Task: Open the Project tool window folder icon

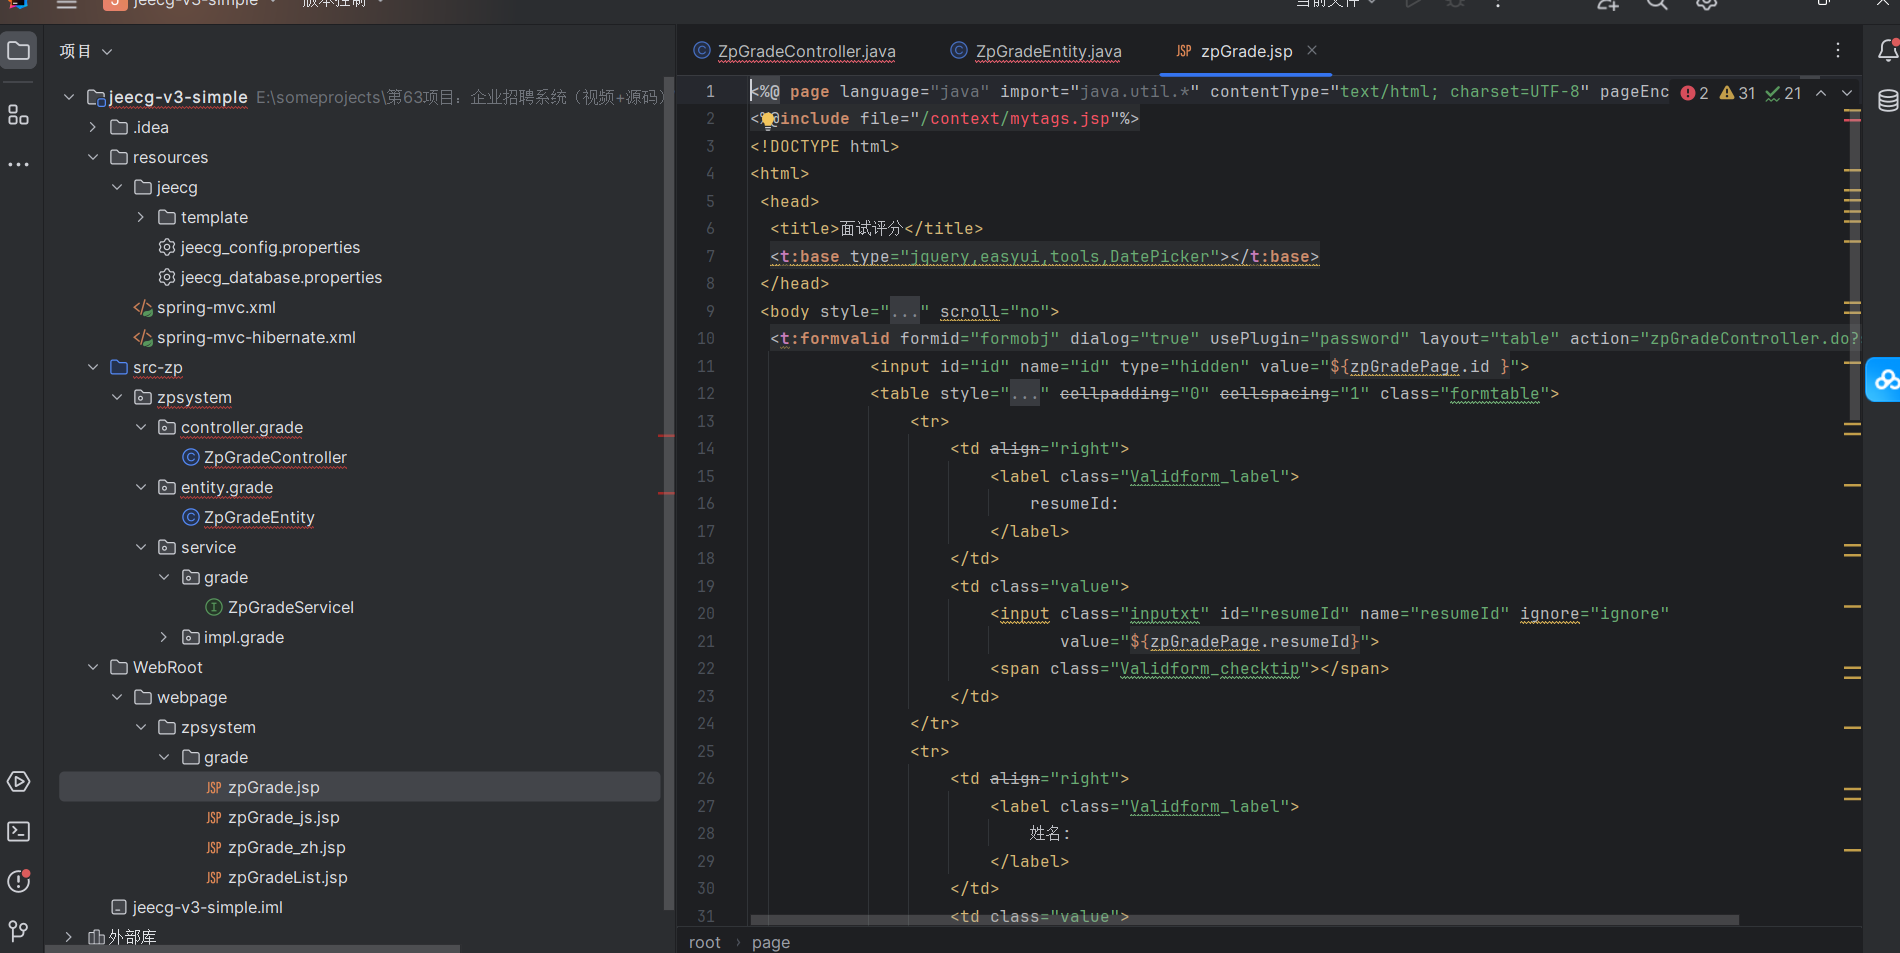Action: coord(19,50)
